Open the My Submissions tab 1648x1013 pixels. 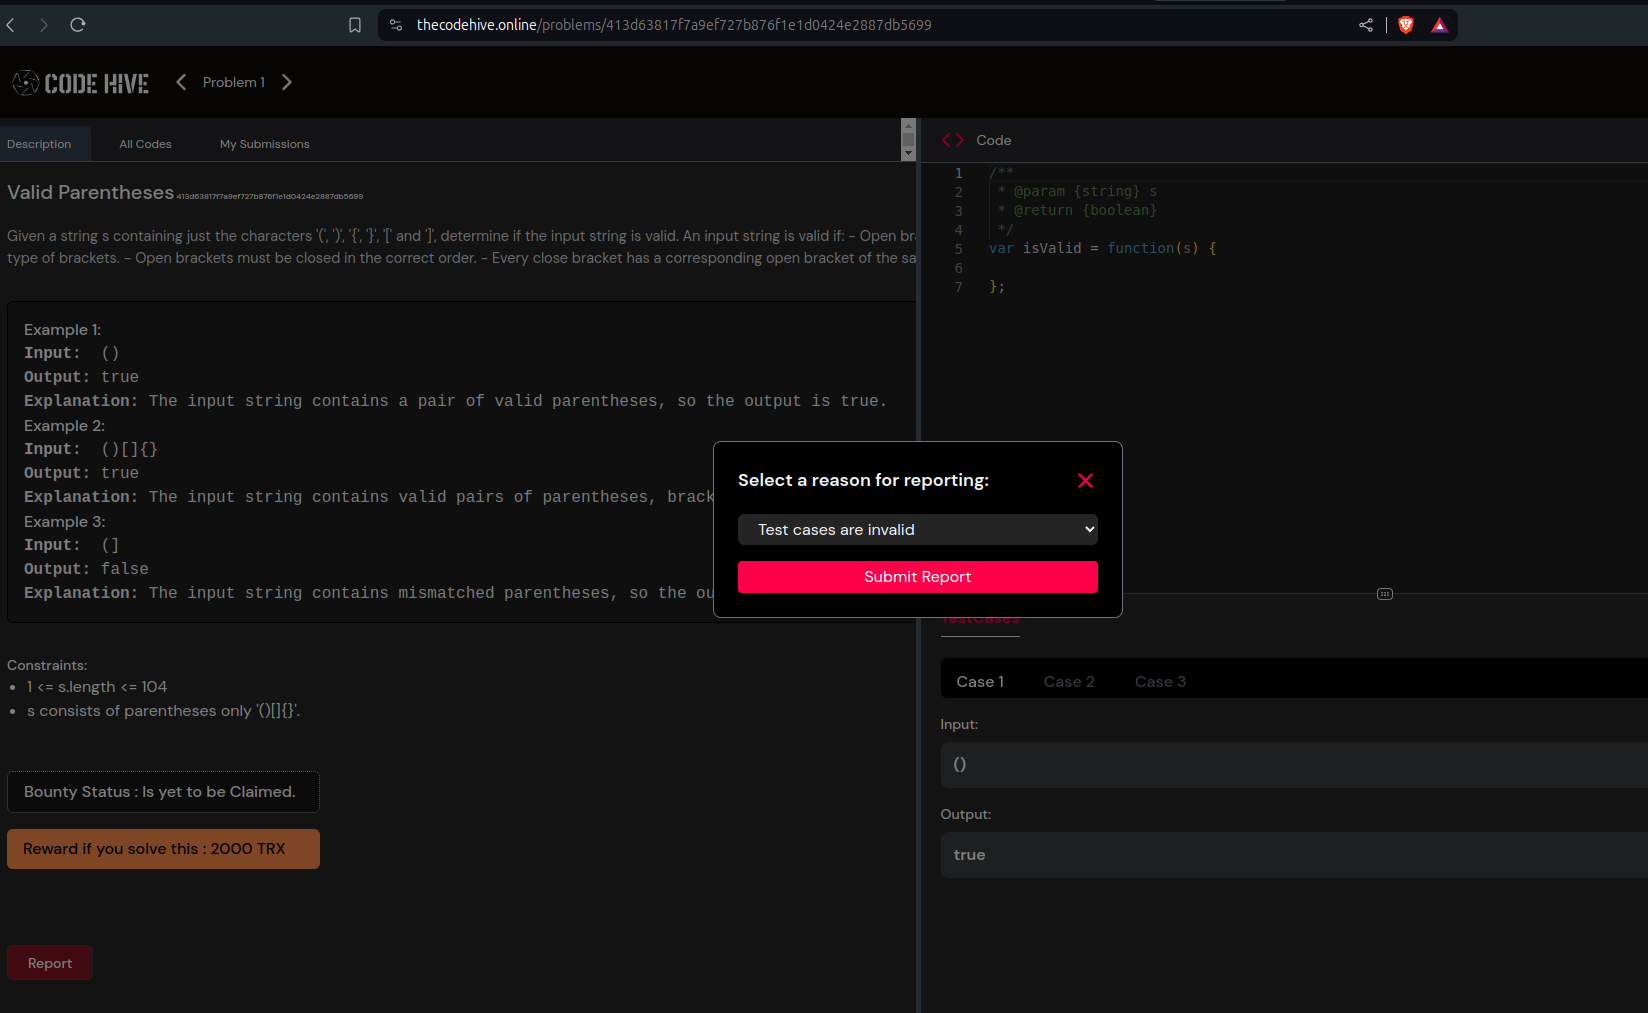click(x=265, y=144)
